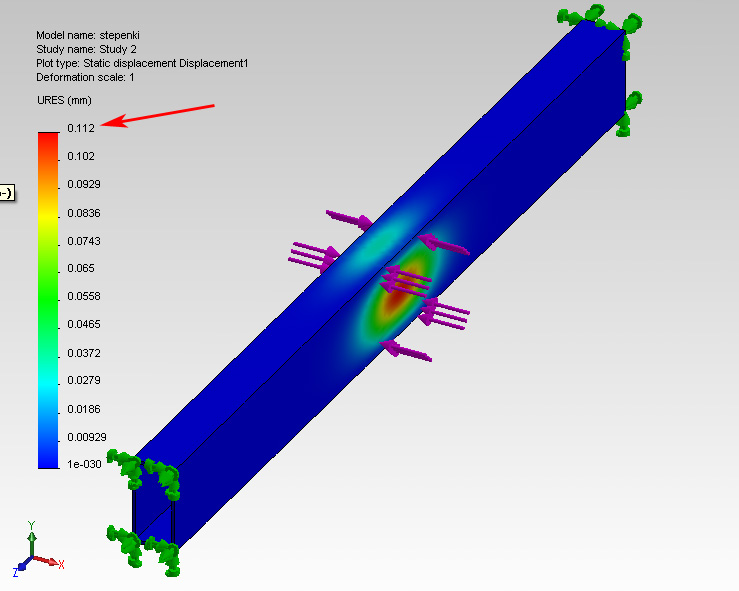This screenshot has width=739, height=591.
Task: Click the Deformation scale: 1 text
Action: coord(85,77)
